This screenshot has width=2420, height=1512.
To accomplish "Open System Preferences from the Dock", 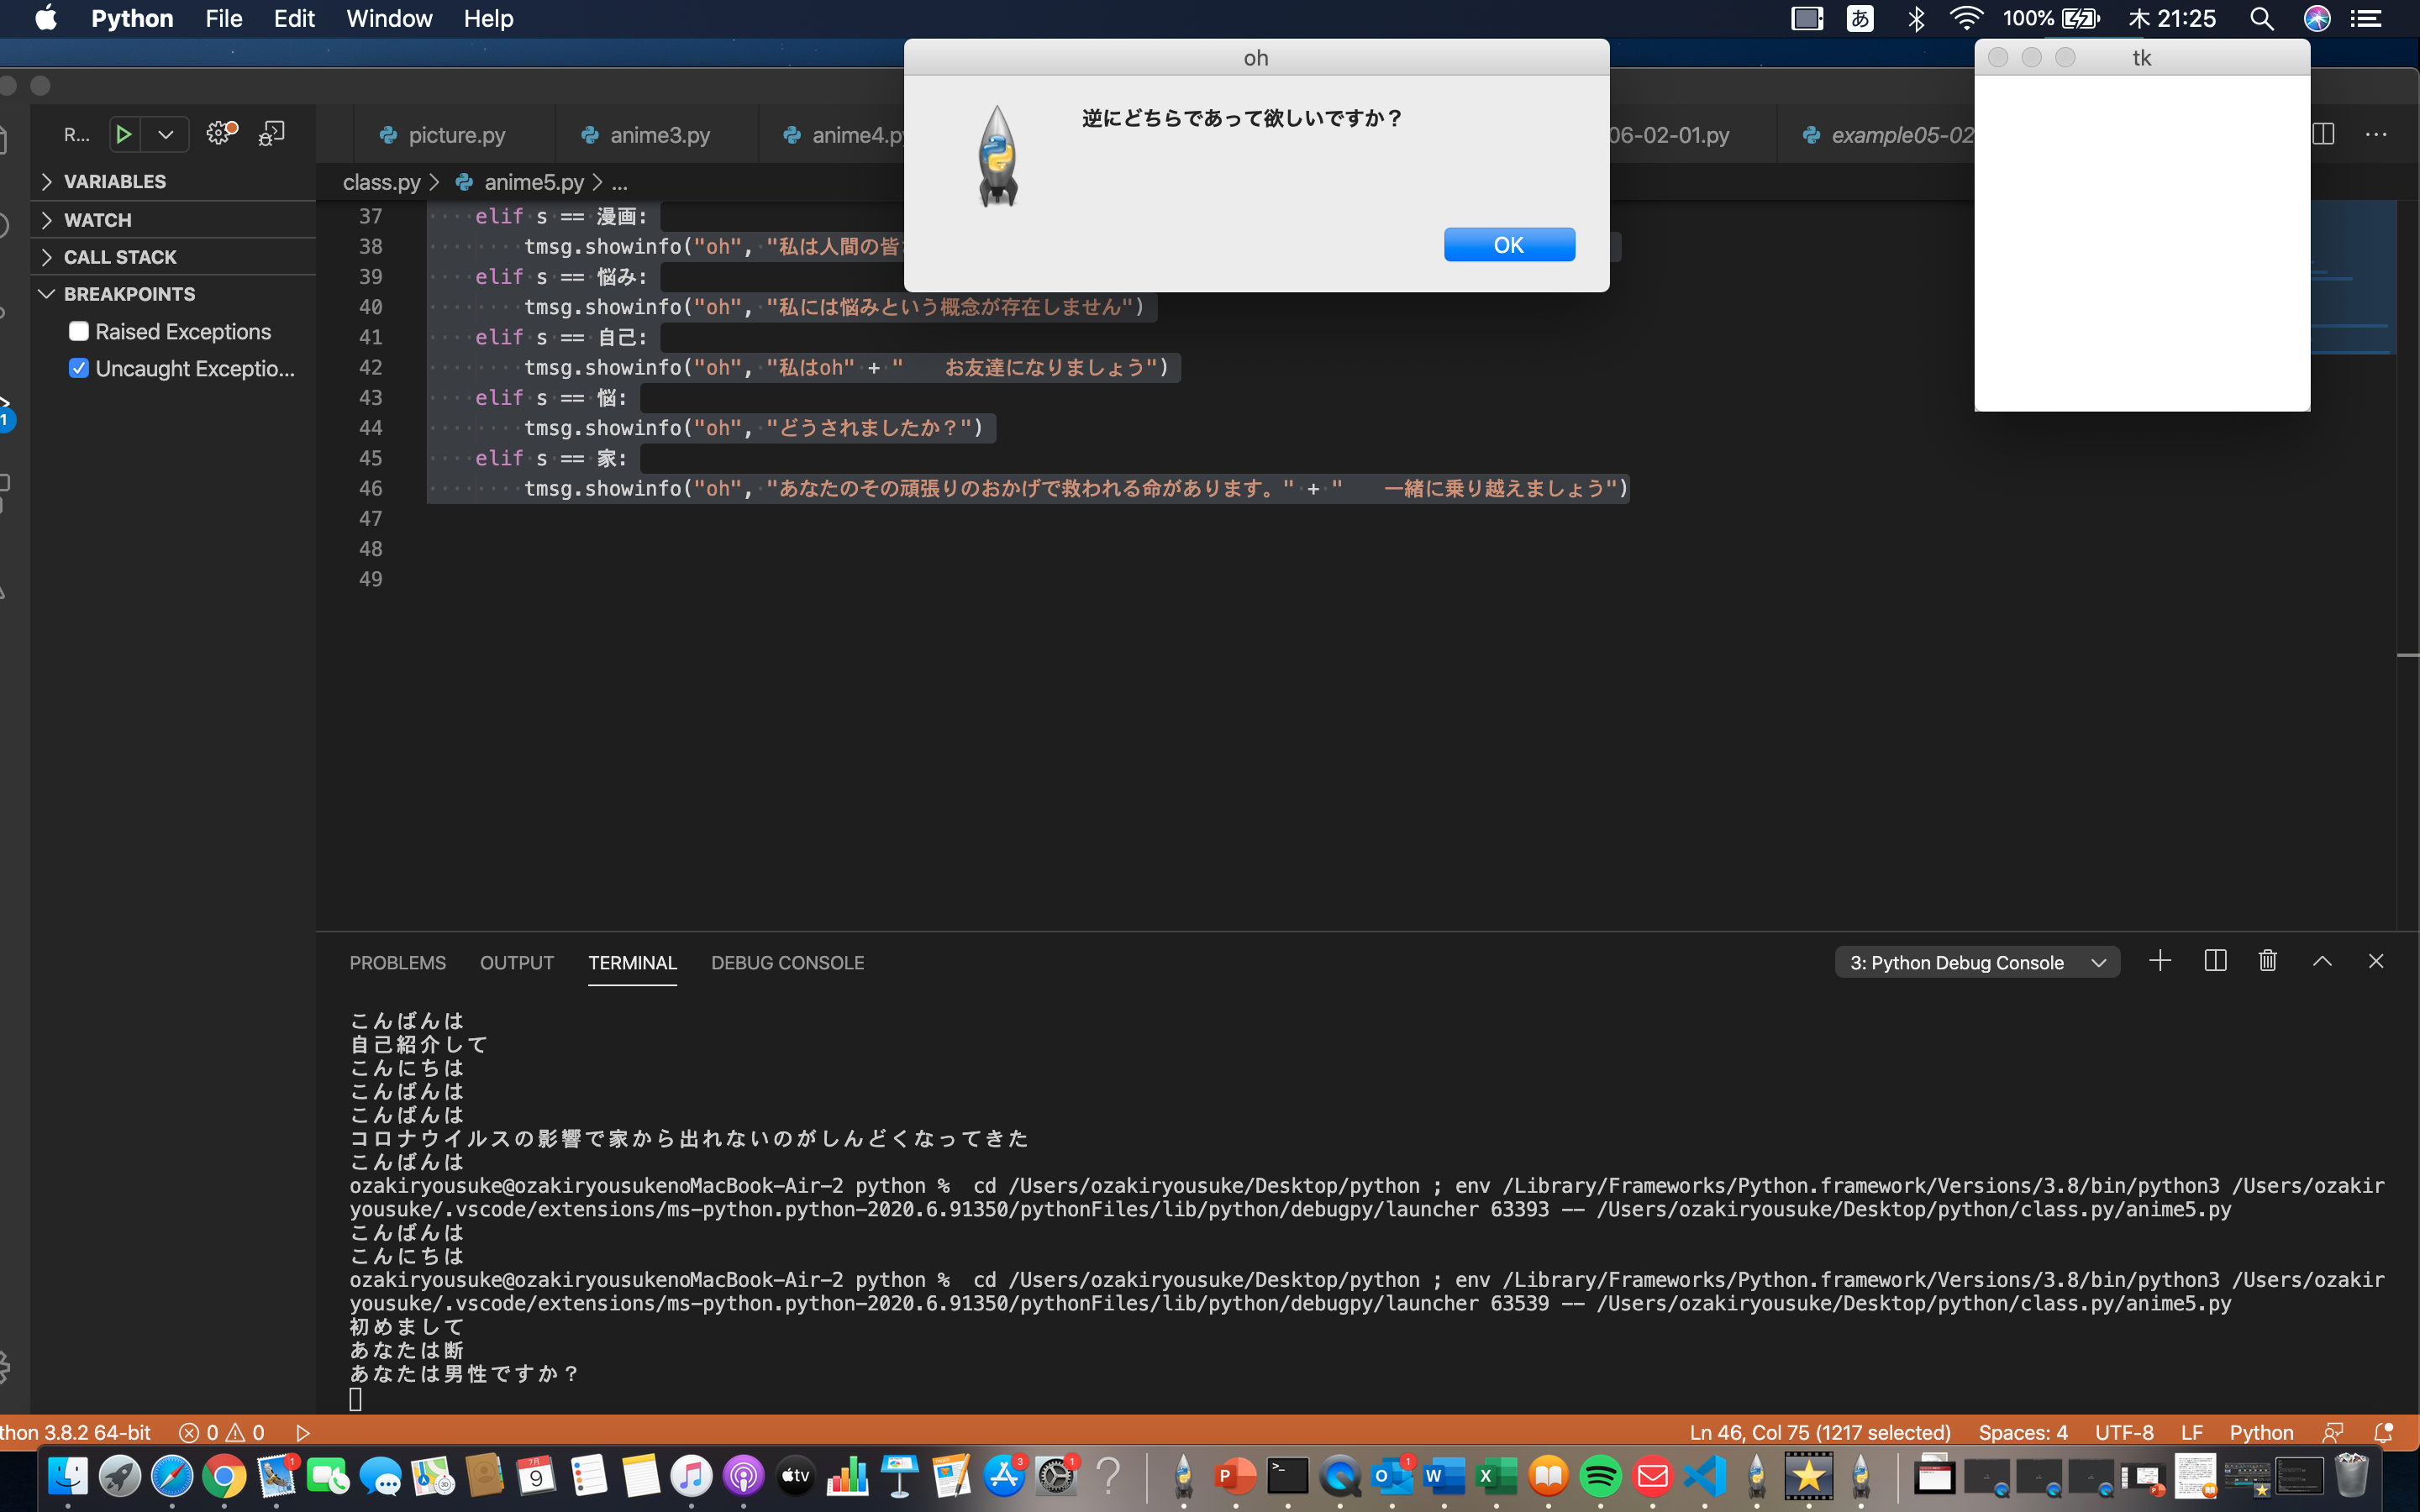I will tap(1056, 1476).
